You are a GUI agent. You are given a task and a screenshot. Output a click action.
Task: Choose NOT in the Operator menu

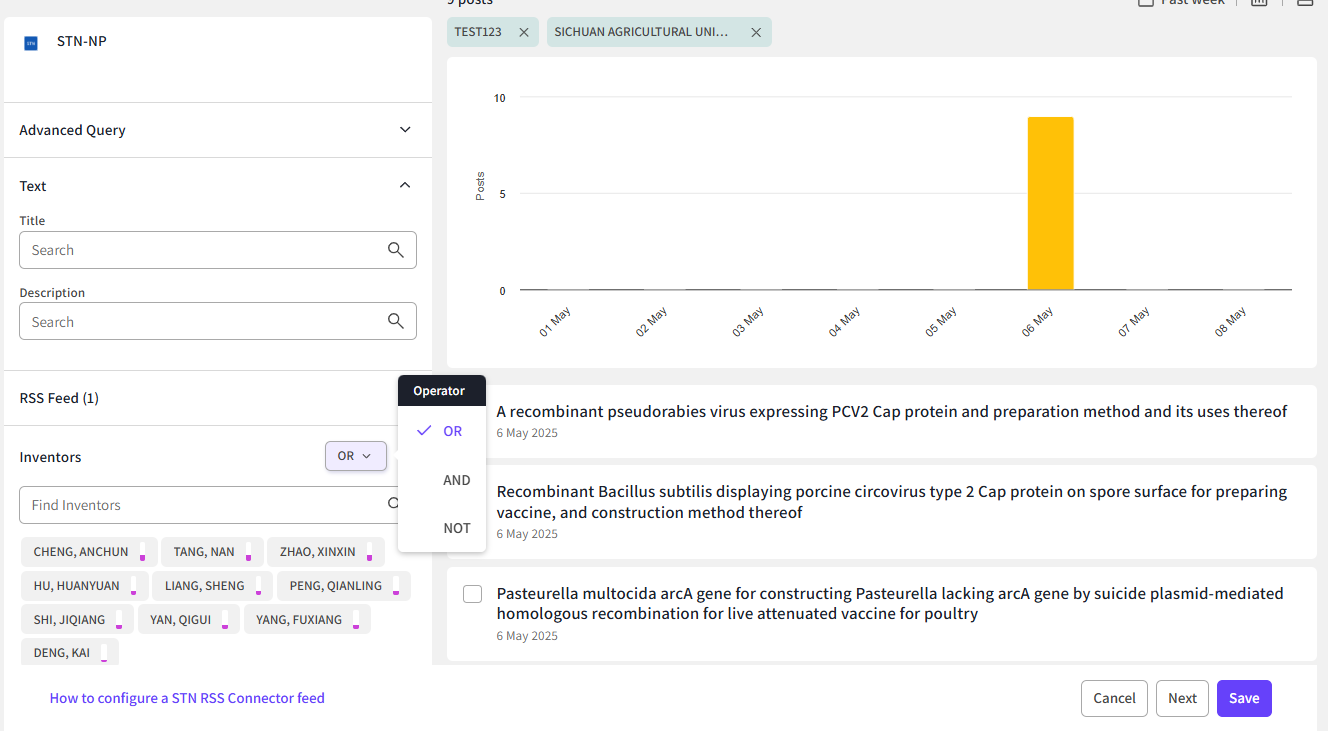pyautogui.click(x=456, y=528)
